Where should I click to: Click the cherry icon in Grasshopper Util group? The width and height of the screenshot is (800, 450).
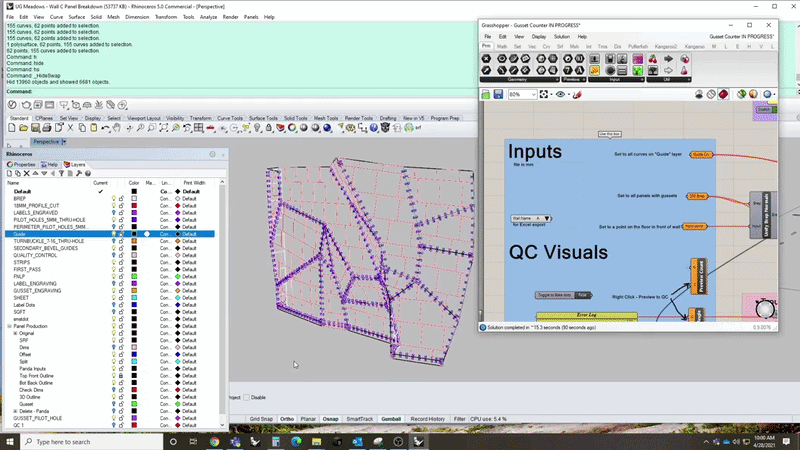pyautogui.click(x=653, y=59)
